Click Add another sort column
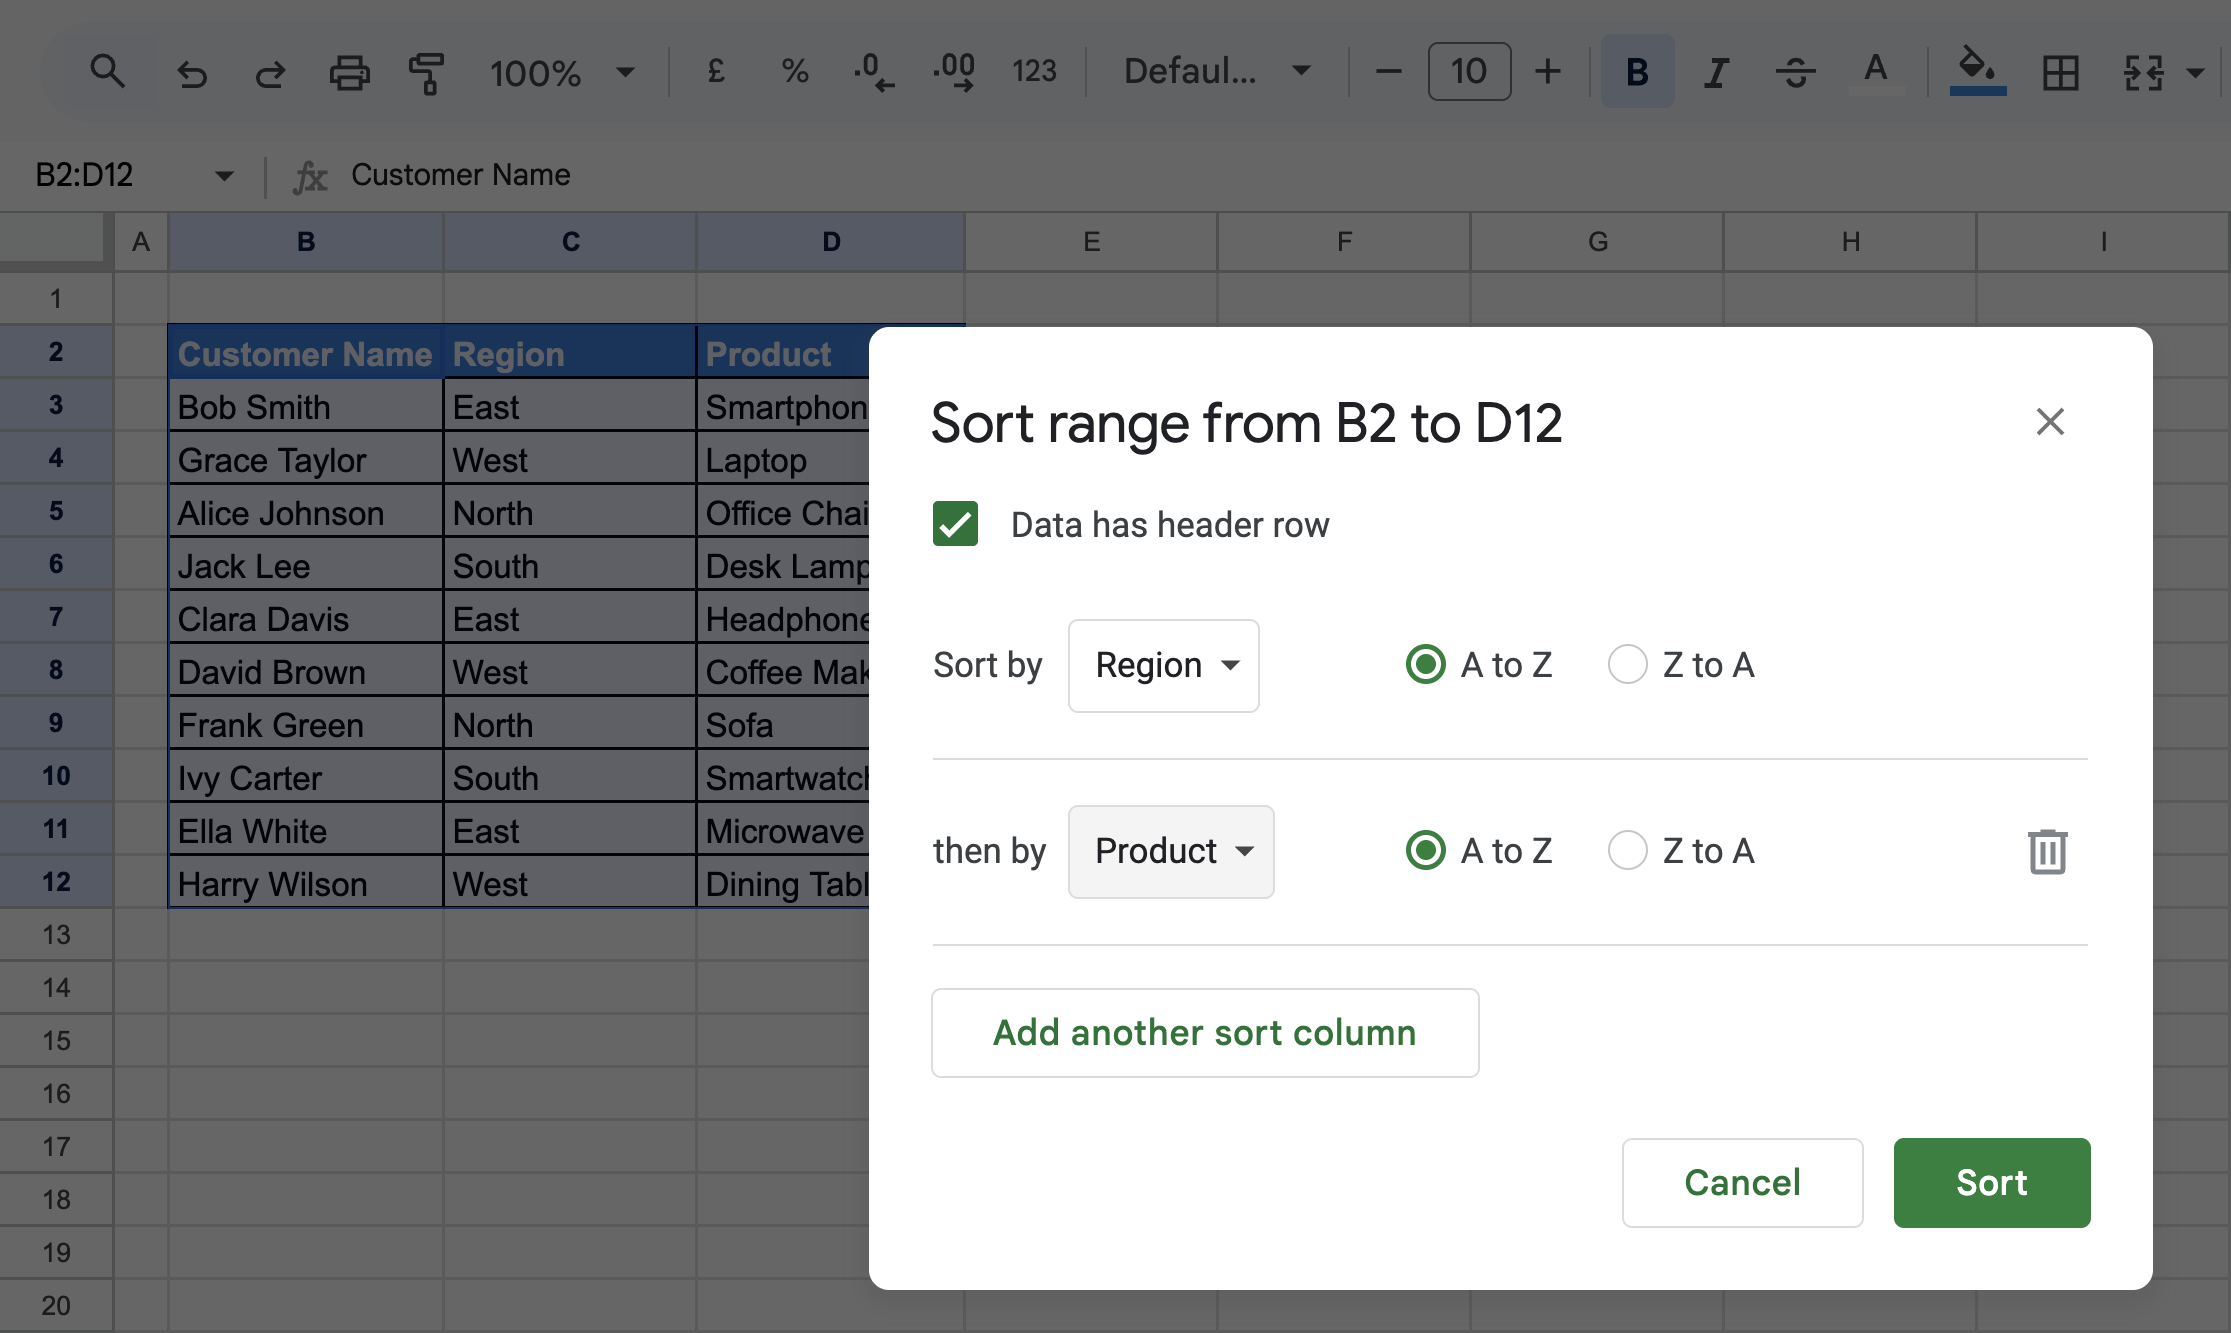 tap(1204, 1032)
